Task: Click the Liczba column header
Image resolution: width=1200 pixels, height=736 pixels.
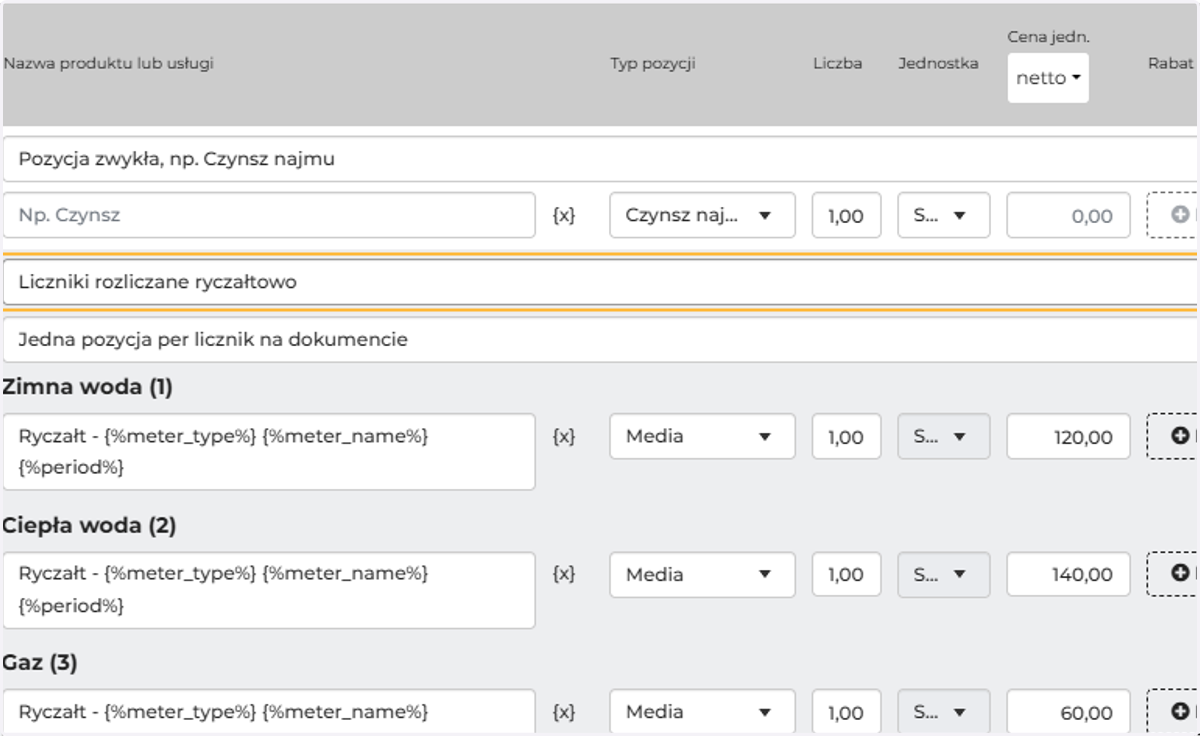Action: tap(838, 64)
